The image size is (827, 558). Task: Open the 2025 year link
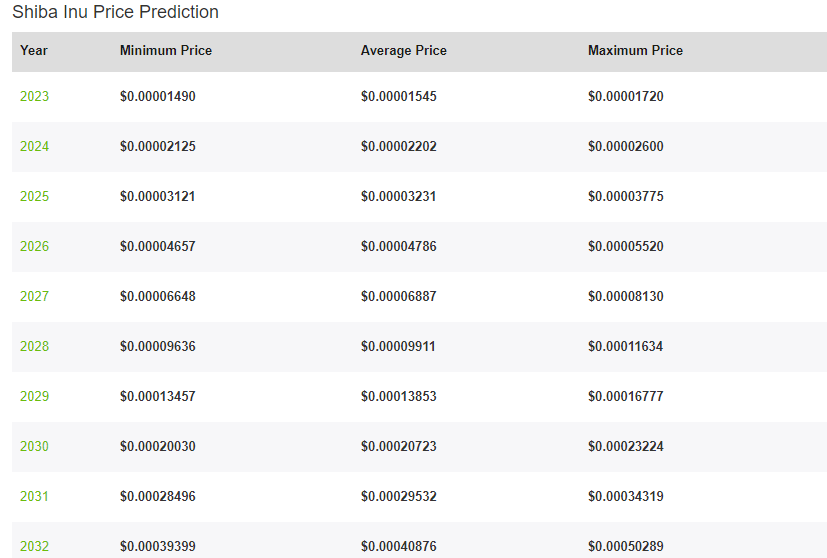[x=34, y=196]
